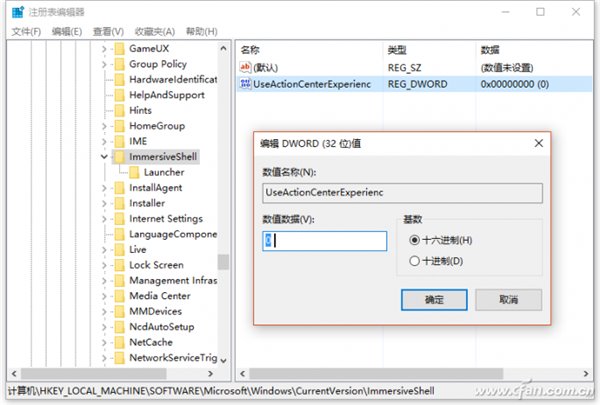Click the GameUX folder icon
The image size is (600, 405).
pyautogui.click(x=120, y=49)
